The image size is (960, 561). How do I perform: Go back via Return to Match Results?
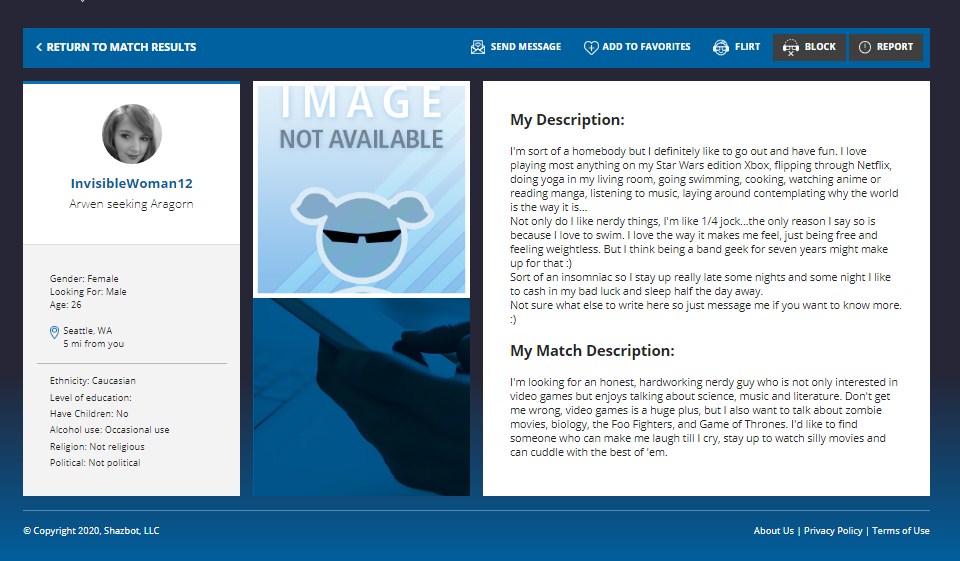tap(121, 47)
